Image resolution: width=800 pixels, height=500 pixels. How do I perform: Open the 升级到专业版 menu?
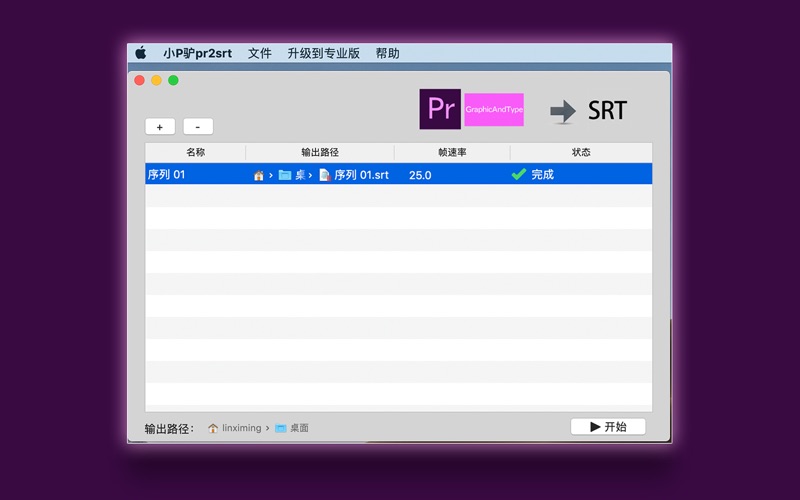323,53
